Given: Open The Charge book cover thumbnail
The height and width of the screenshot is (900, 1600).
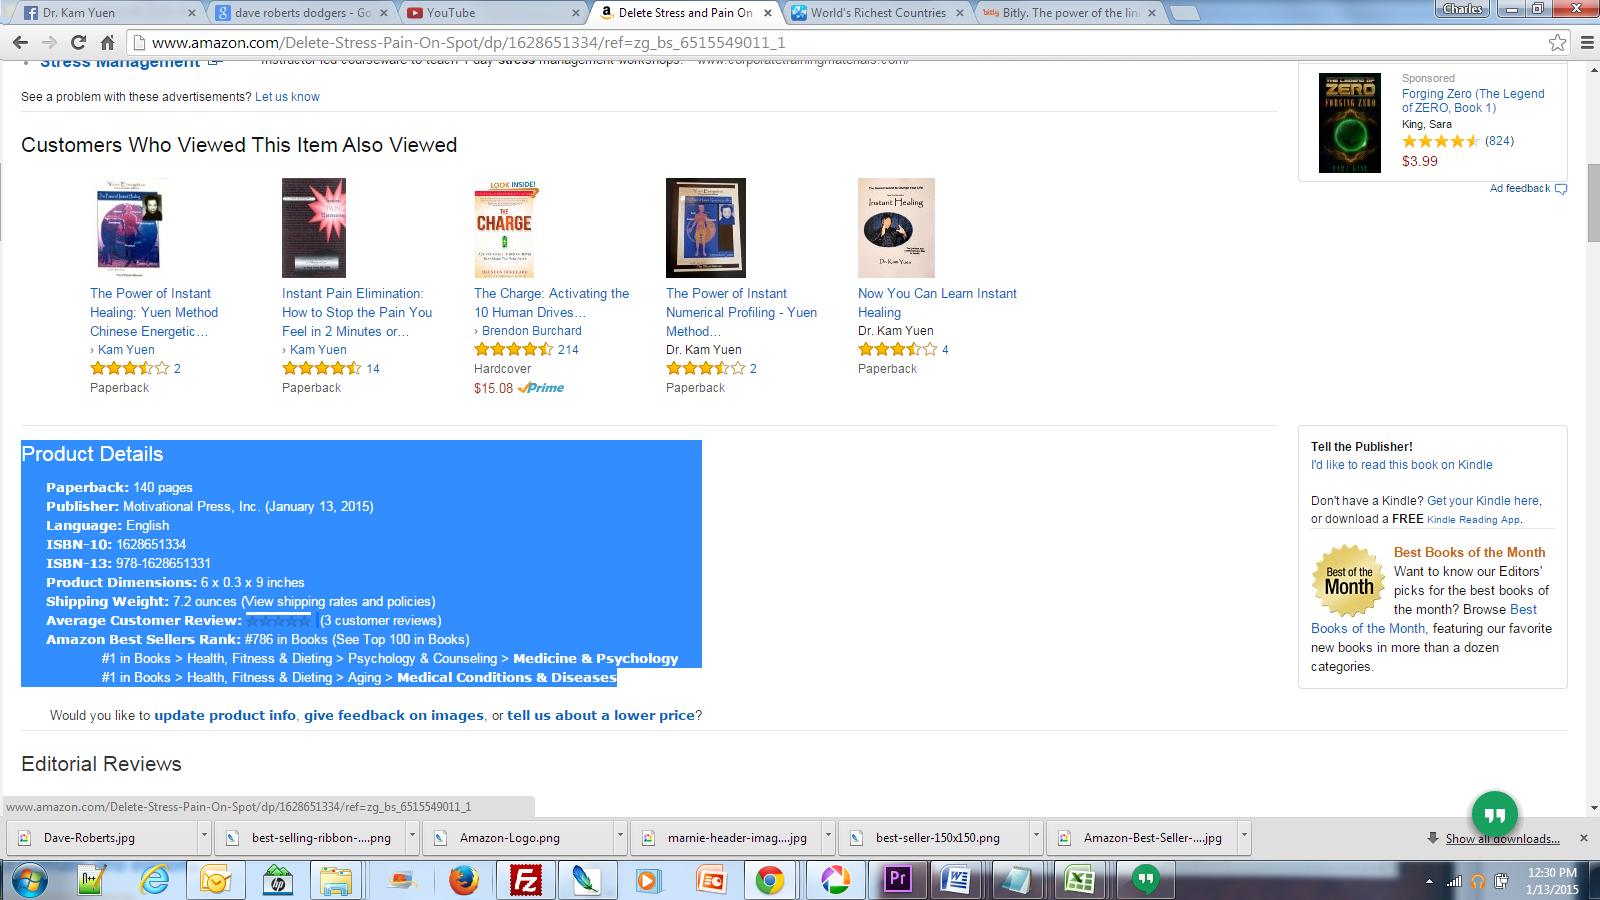Looking at the screenshot, I should click(504, 228).
